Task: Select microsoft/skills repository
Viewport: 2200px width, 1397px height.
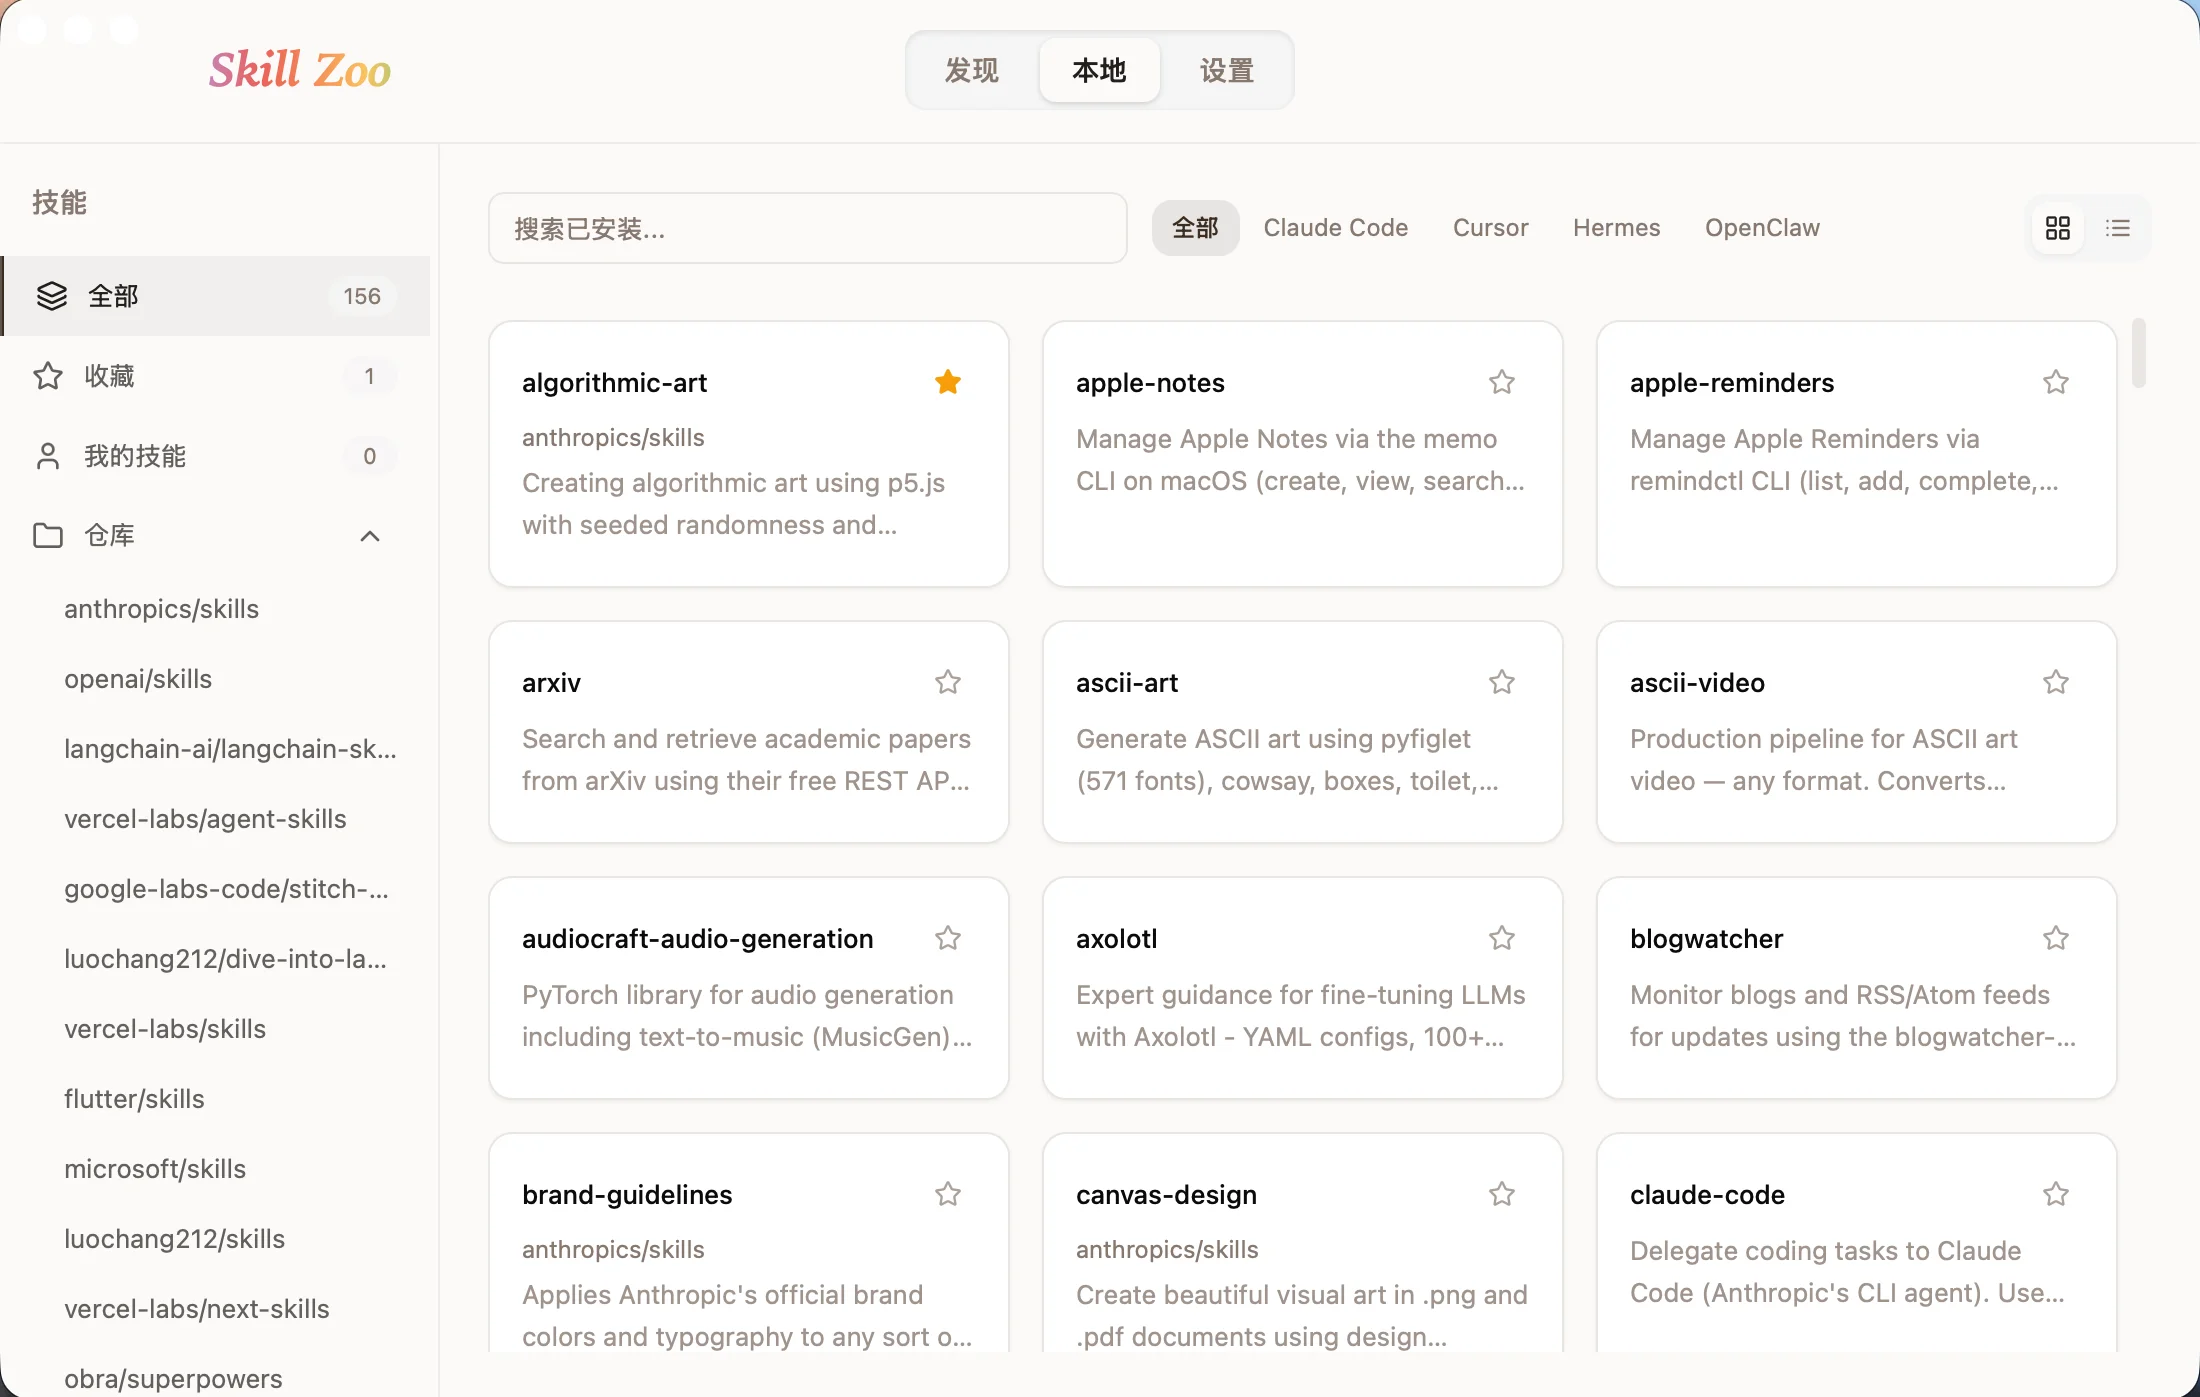Action: 155,1169
